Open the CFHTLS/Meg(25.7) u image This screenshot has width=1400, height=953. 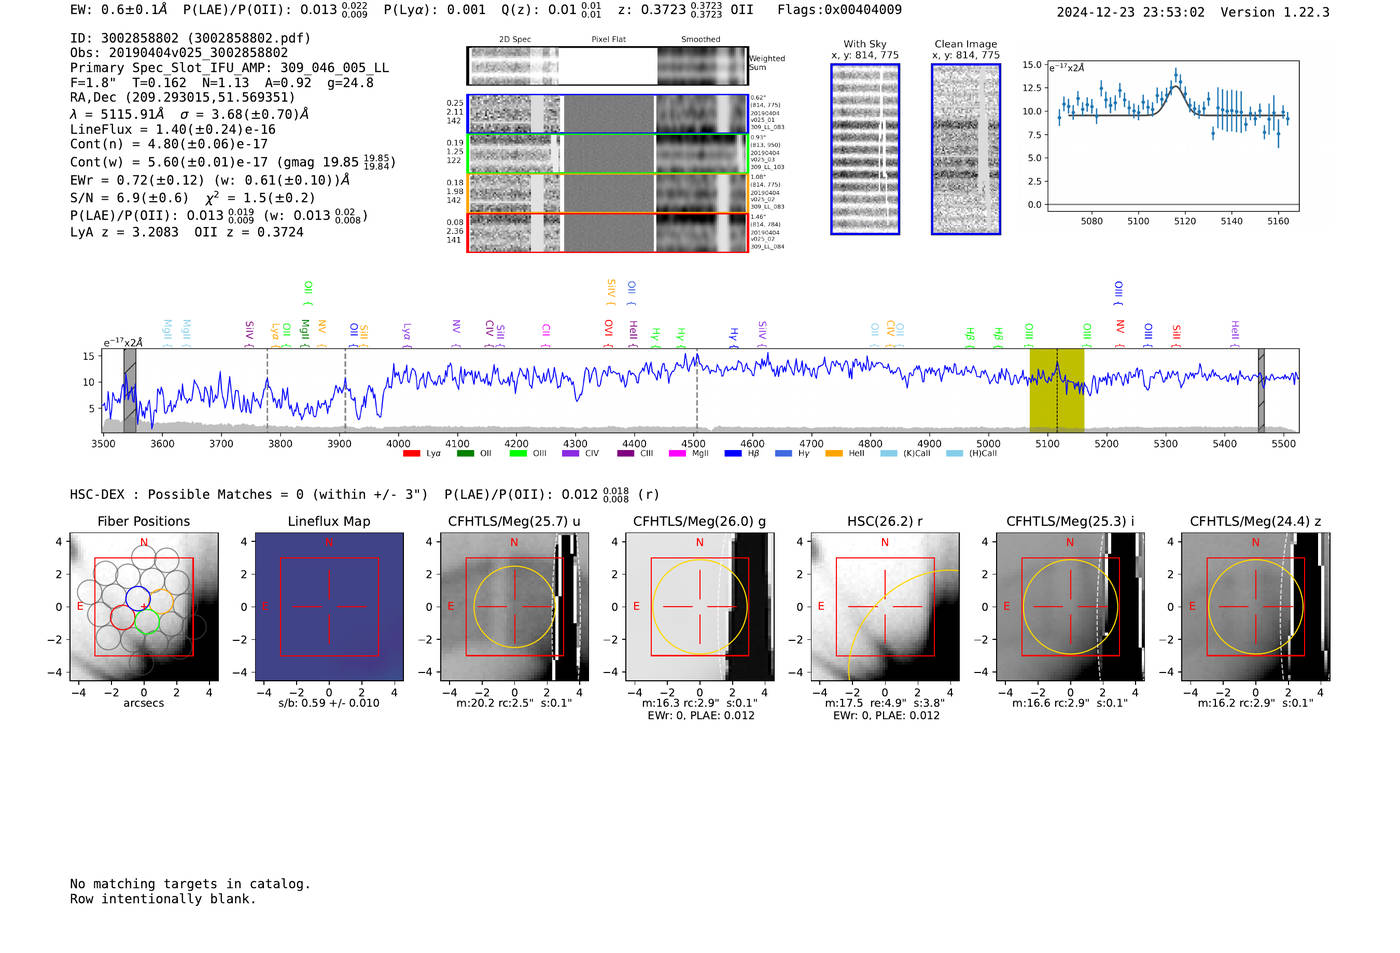[x=514, y=607]
